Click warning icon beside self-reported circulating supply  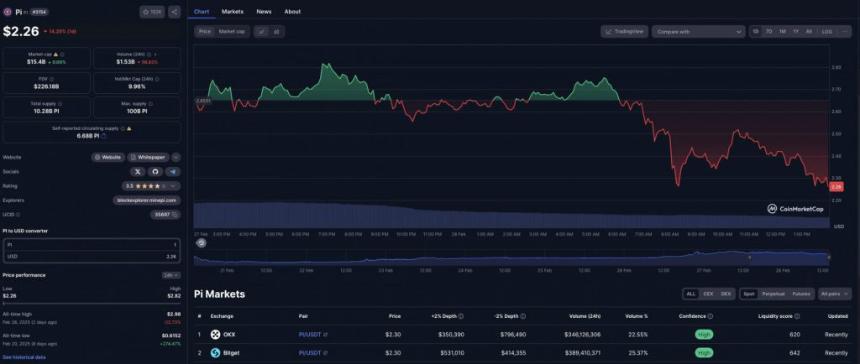129,128
